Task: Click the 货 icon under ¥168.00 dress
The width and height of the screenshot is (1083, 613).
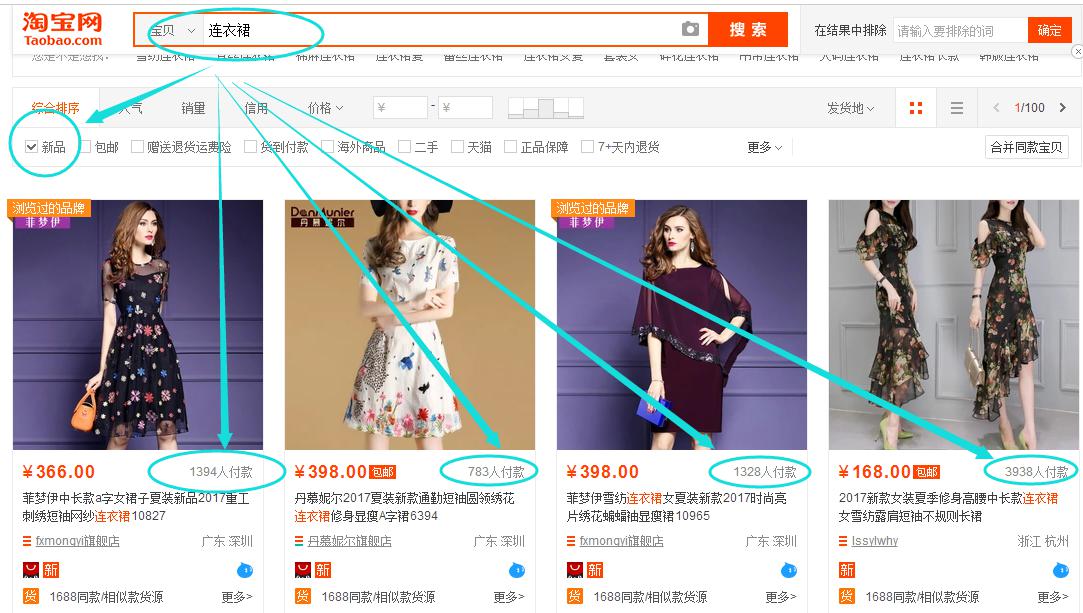Action: click(847, 597)
